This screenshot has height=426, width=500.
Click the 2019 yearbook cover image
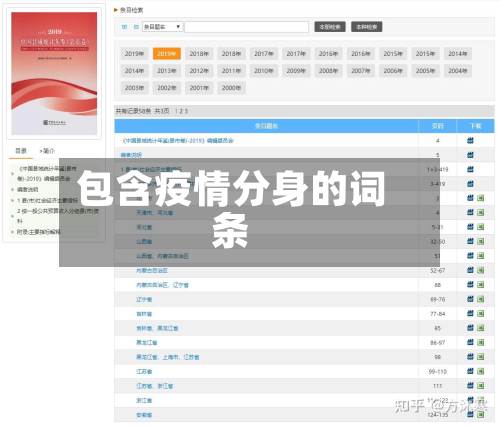pos(54,73)
